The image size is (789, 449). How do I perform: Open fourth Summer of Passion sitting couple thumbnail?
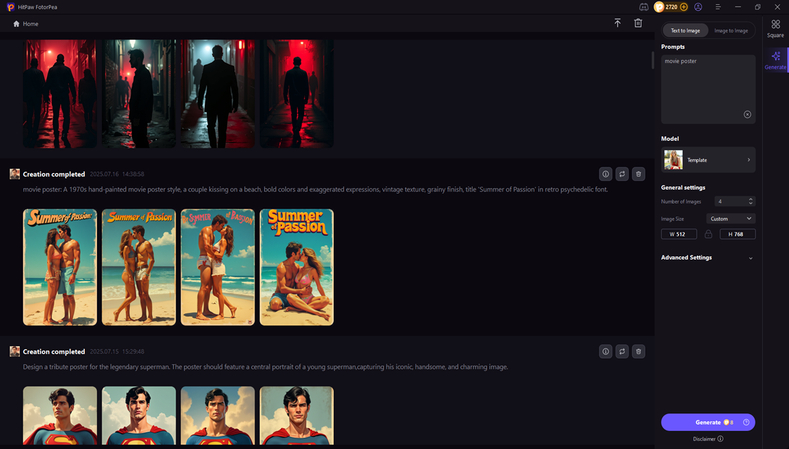coord(297,267)
